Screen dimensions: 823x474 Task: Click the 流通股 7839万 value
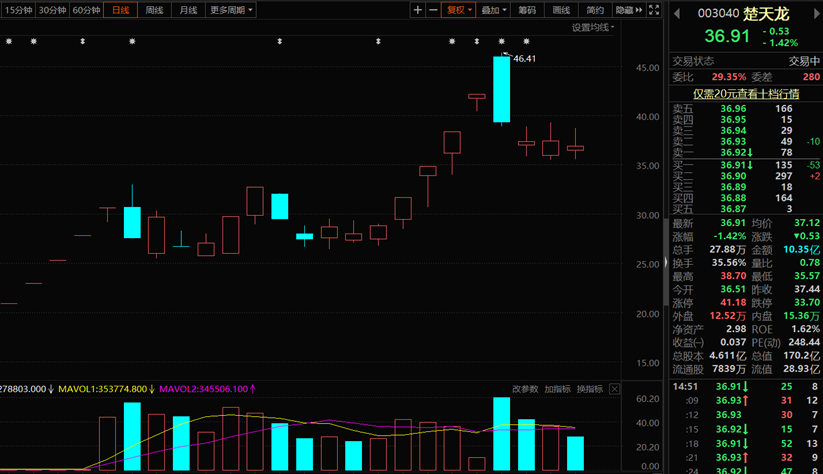coord(729,369)
